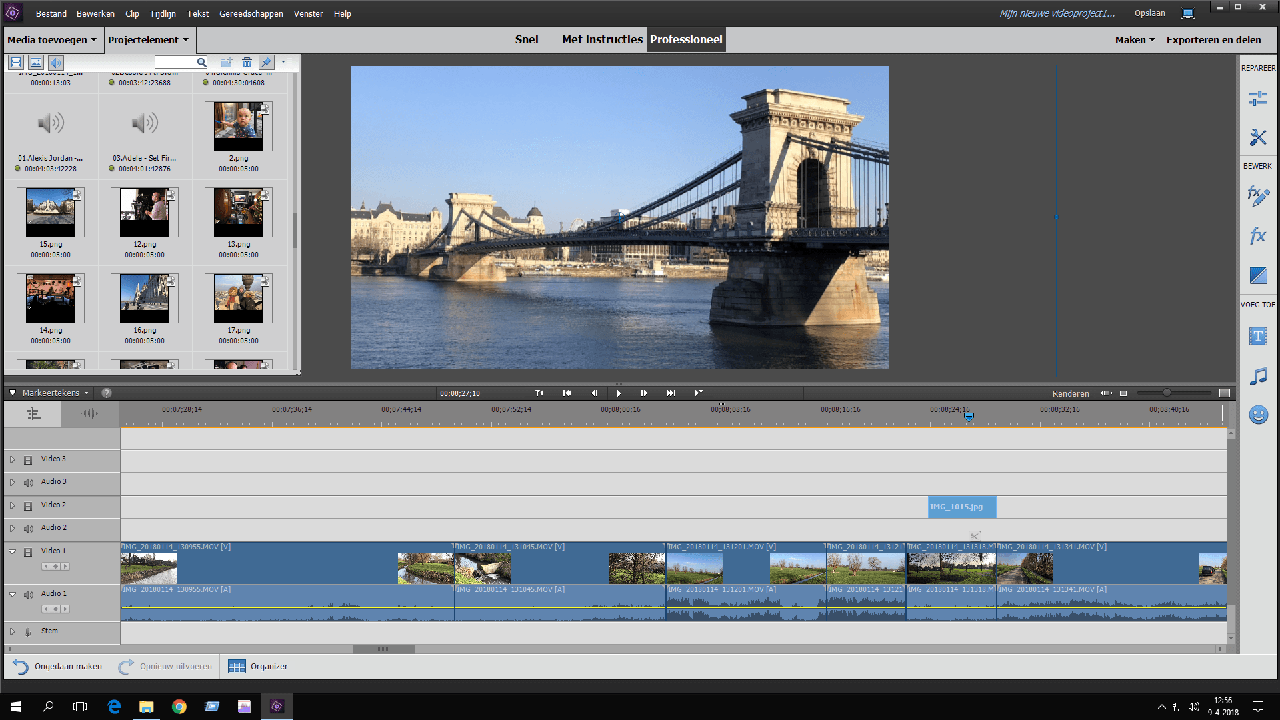1280x720 pixels.
Task: Mute the Audio 2 track speaker
Action: coord(28,528)
